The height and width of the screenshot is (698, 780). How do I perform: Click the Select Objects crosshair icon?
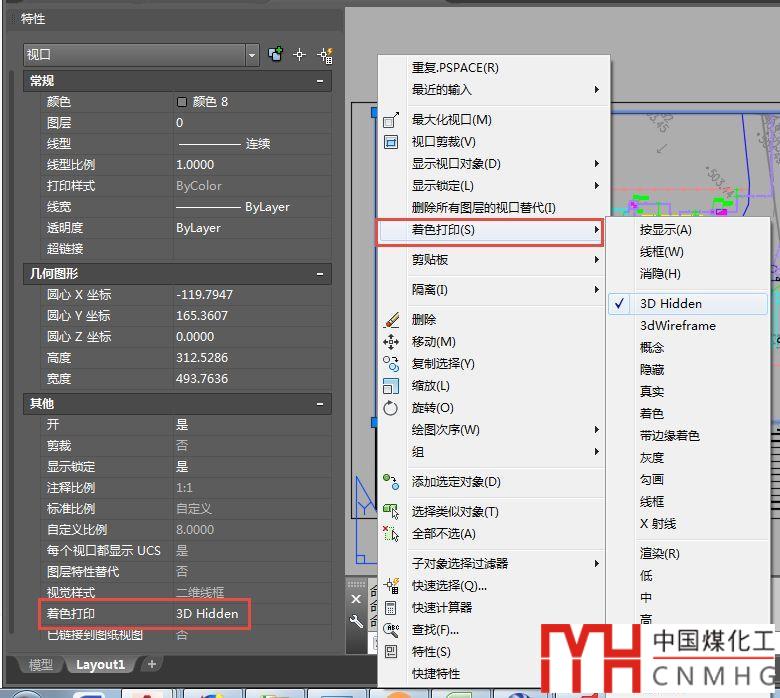pyautogui.click(x=299, y=55)
